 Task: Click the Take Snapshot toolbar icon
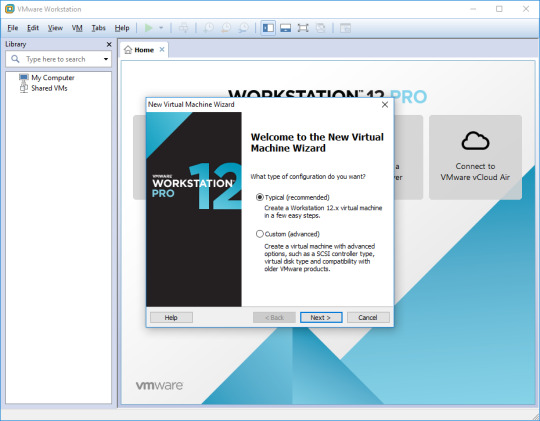[x=209, y=28]
